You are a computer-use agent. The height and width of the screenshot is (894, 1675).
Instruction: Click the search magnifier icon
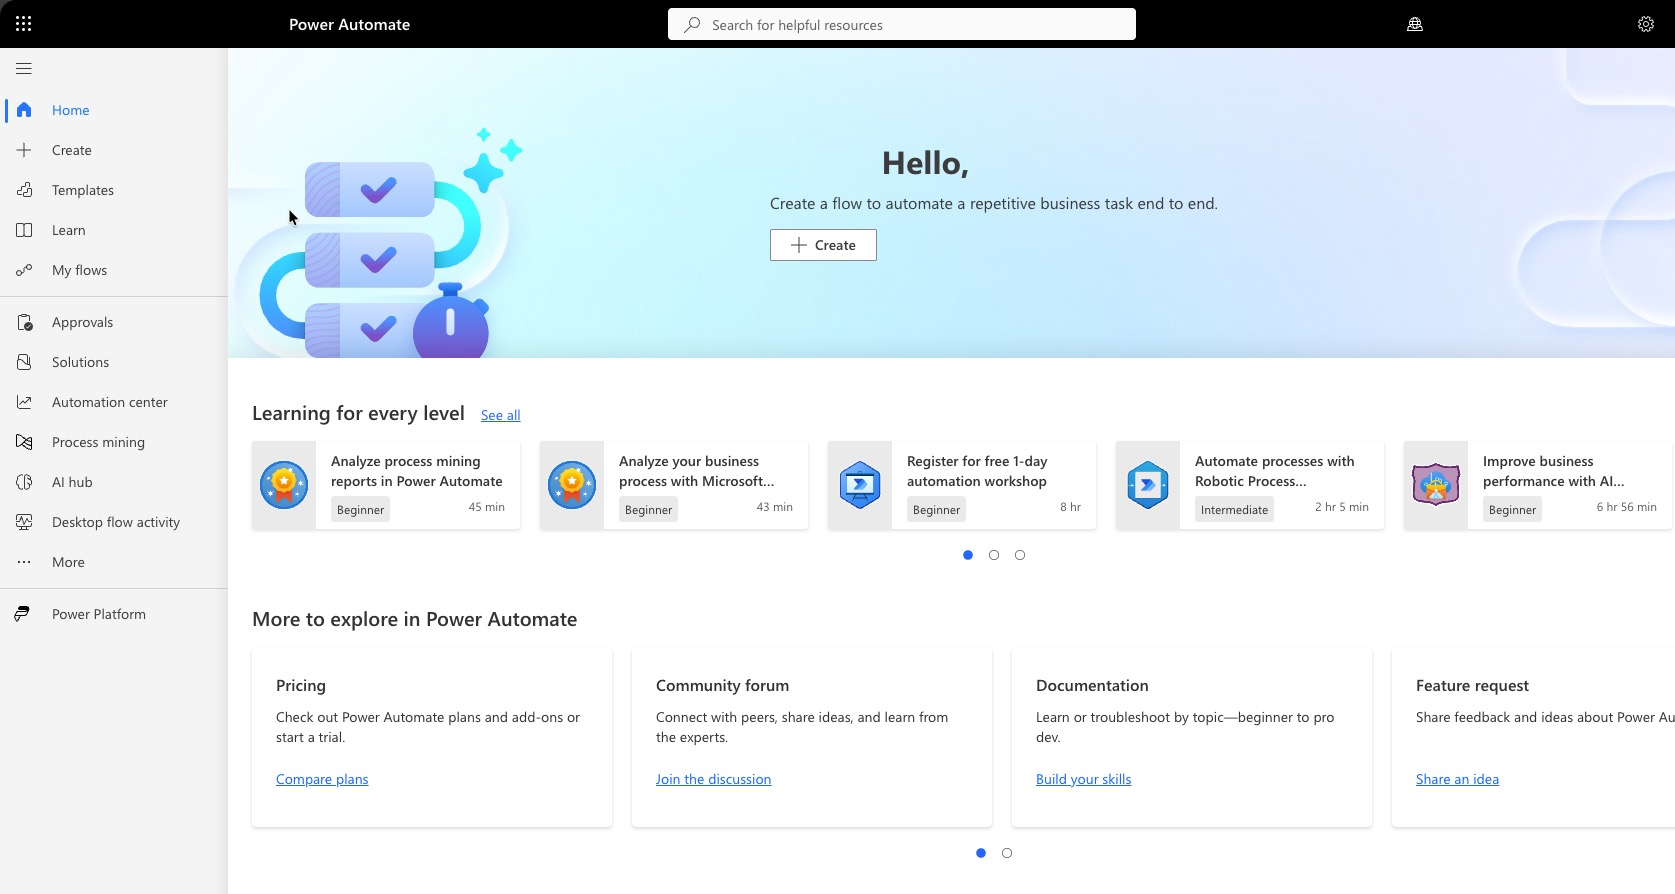coord(692,25)
